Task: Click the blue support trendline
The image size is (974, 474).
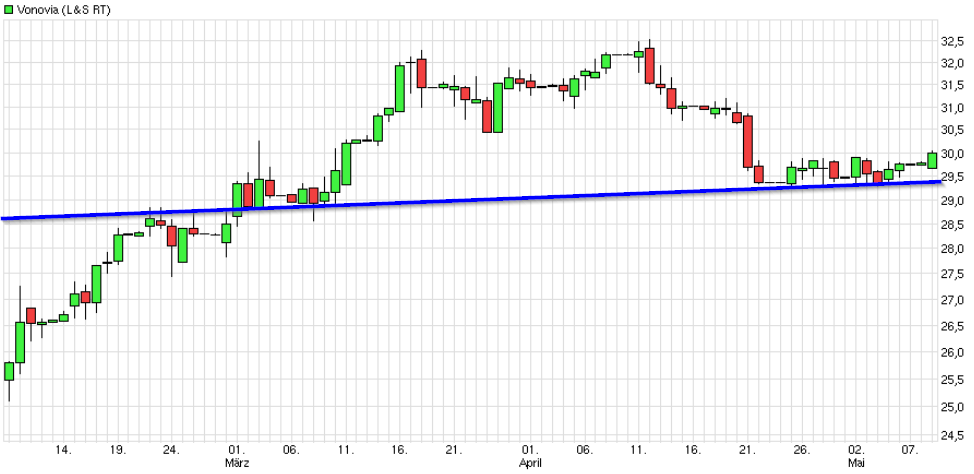Action: 472,200
